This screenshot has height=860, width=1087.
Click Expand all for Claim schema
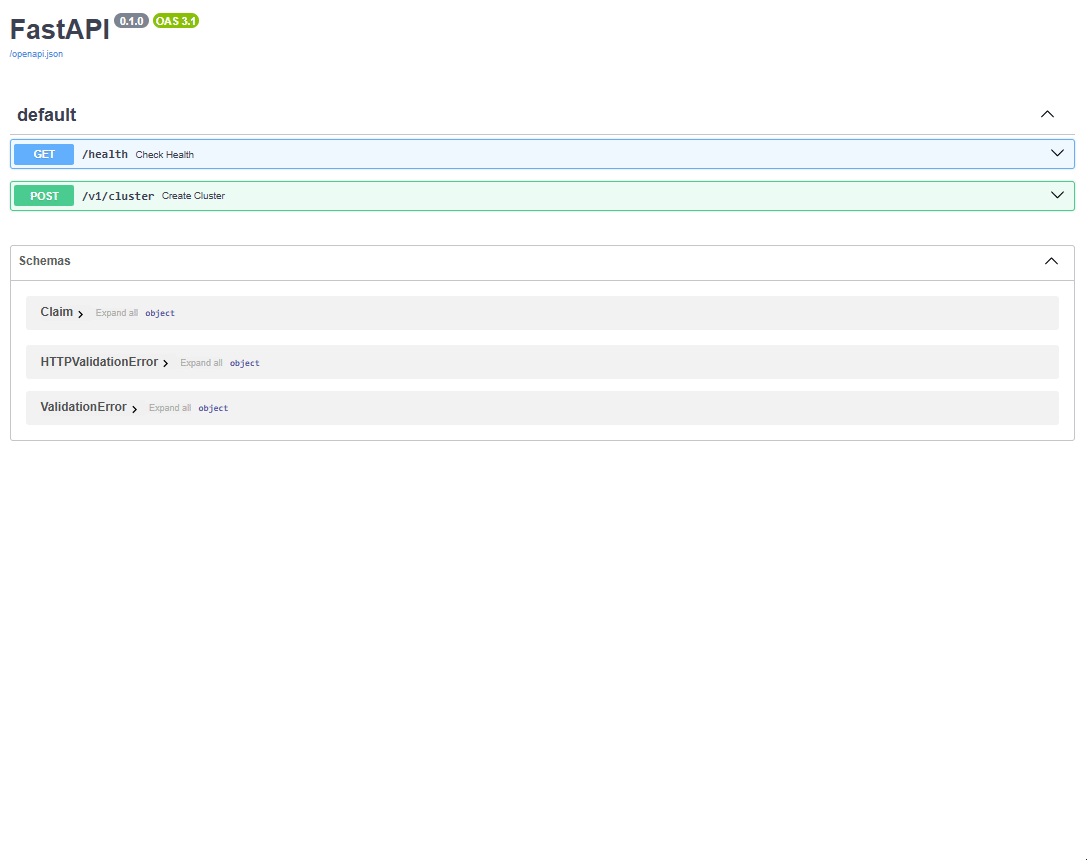[116, 313]
